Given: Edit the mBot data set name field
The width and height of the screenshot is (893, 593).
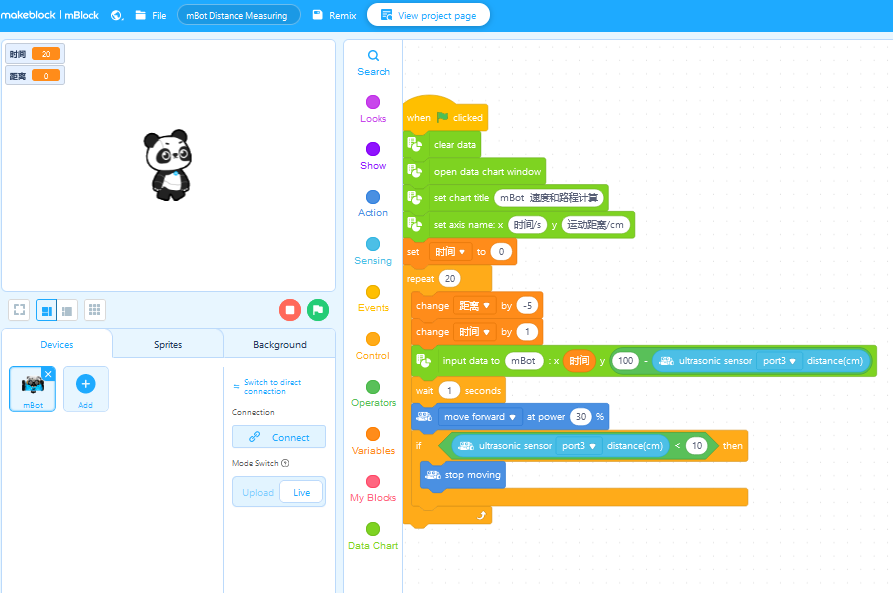Looking at the screenshot, I should pos(523,361).
